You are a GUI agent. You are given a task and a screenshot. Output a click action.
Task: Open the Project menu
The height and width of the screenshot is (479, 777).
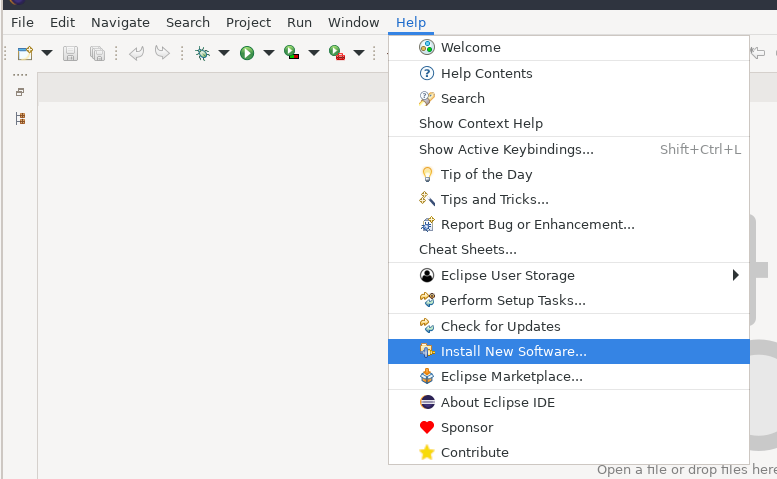[x=248, y=22]
